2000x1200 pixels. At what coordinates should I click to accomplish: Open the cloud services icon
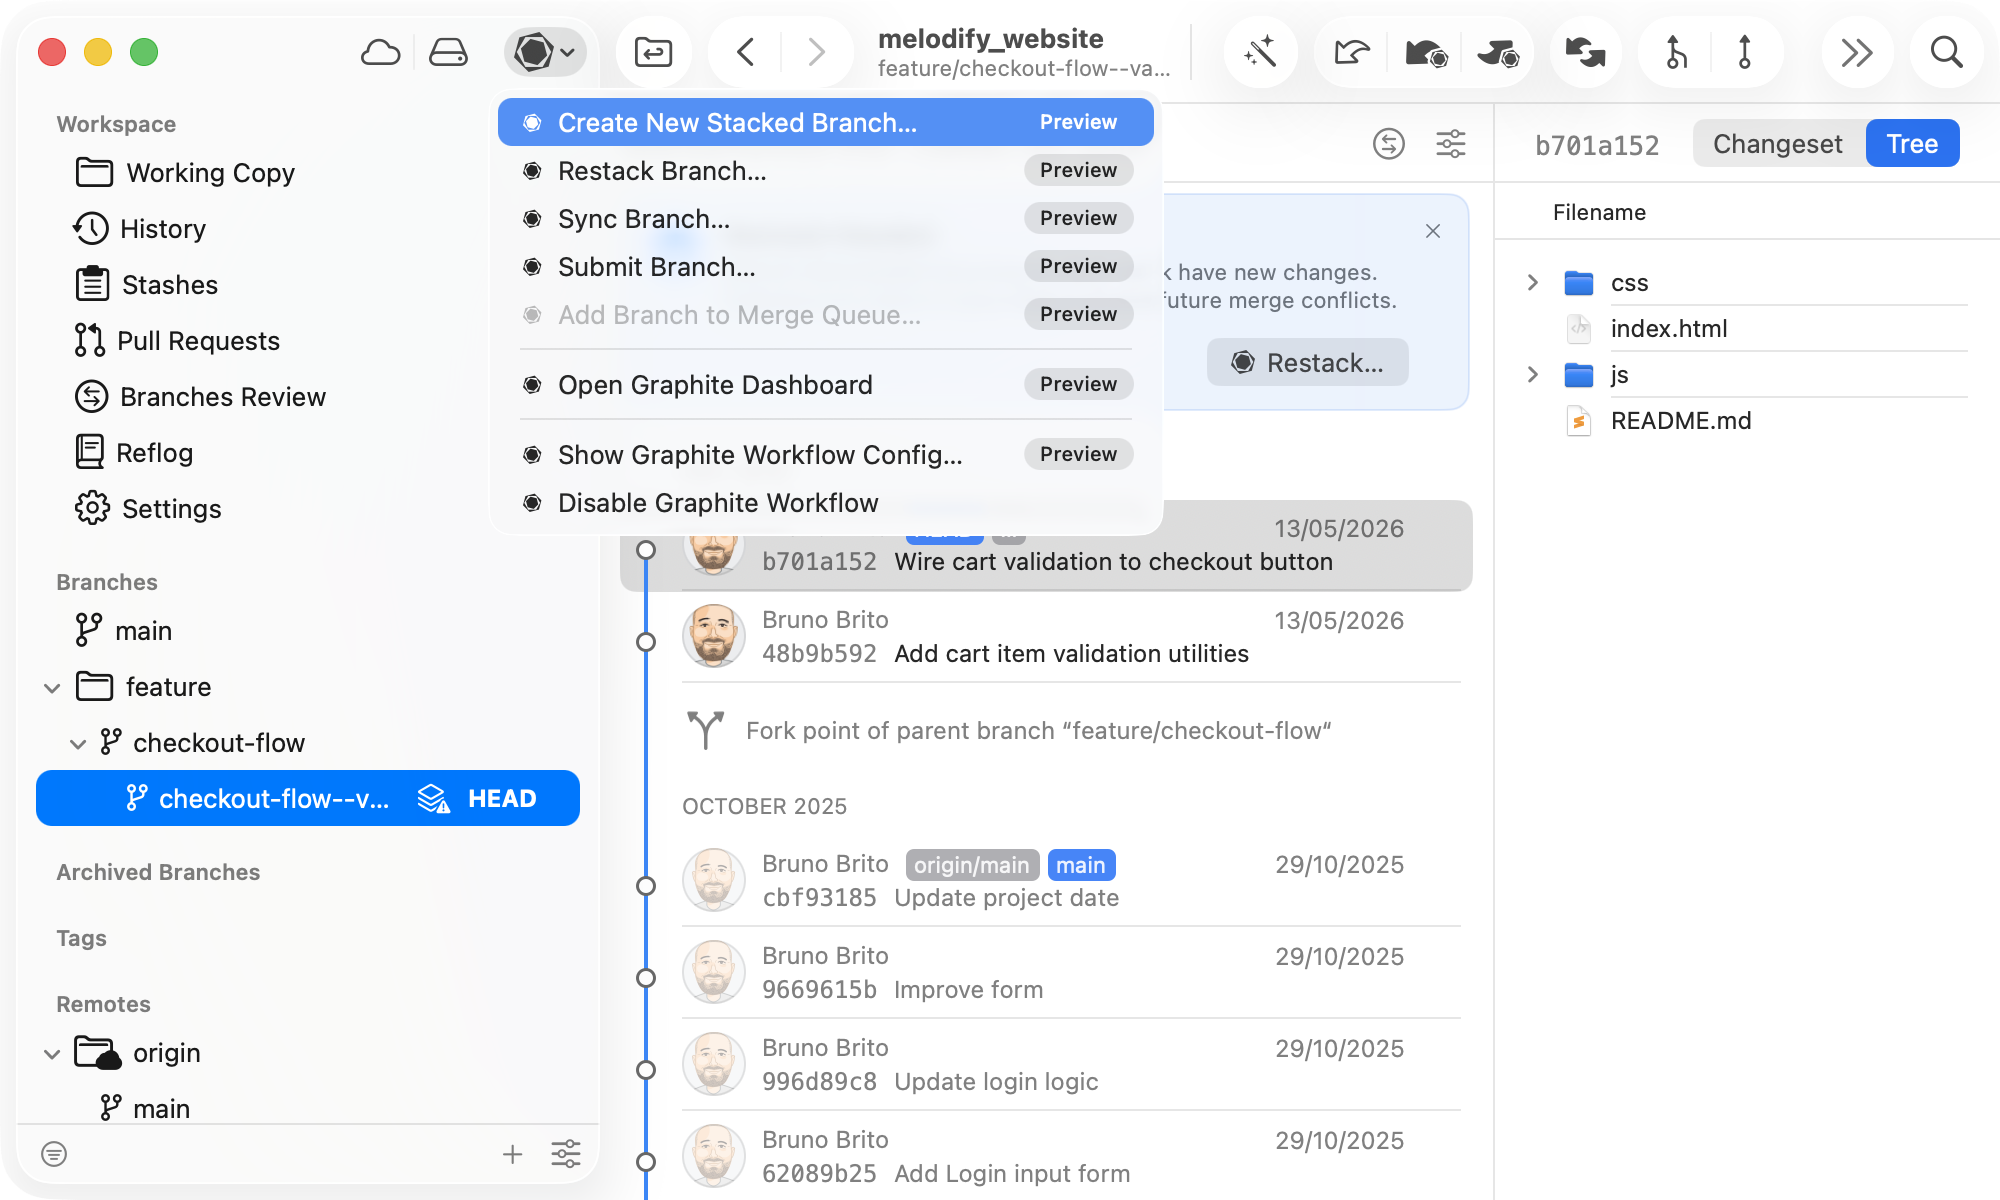(x=380, y=52)
